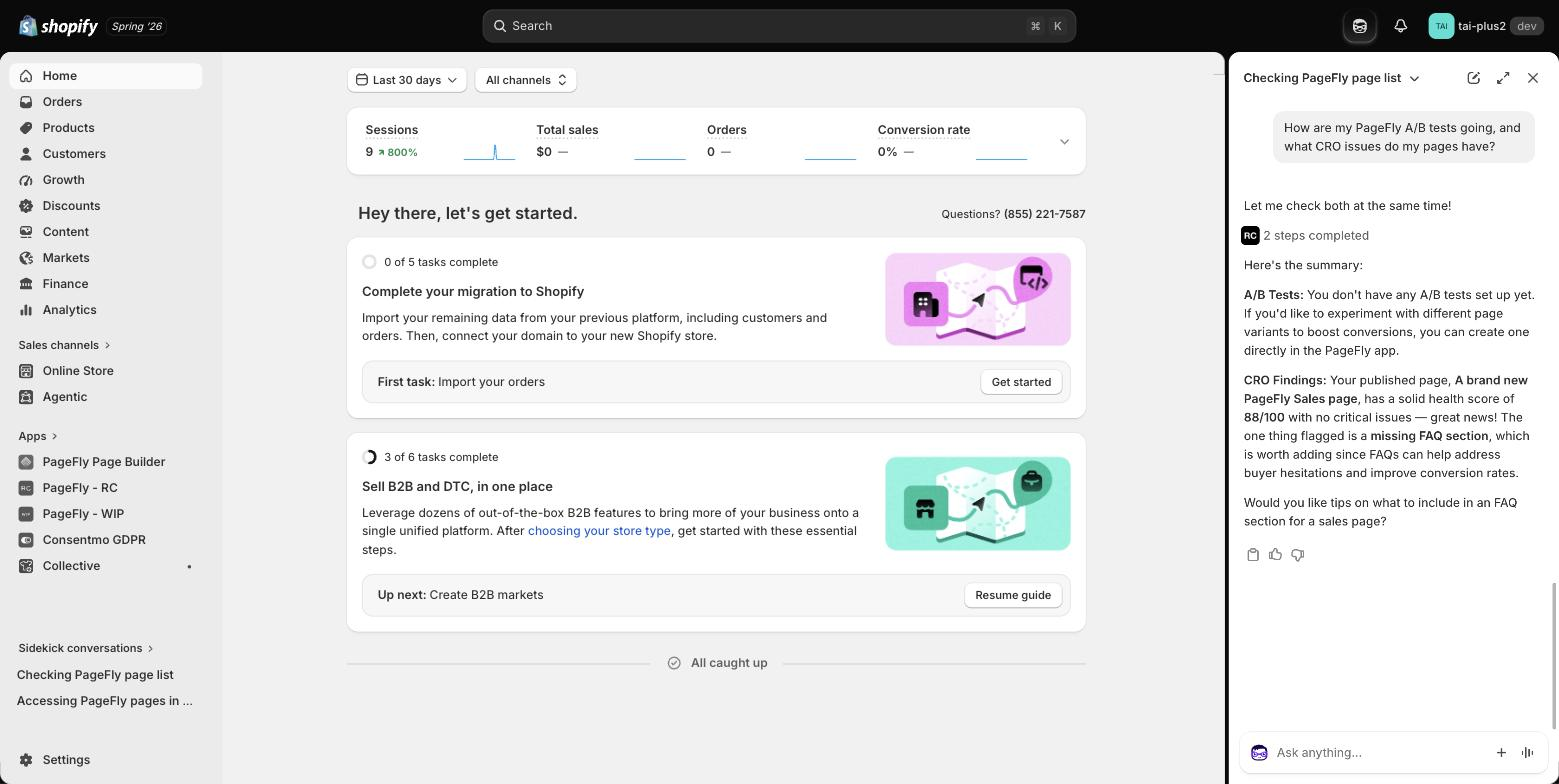Screen dimensions: 1559x784
Task: Close the Sidekick panel
Action: click(x=1533, y=78)
